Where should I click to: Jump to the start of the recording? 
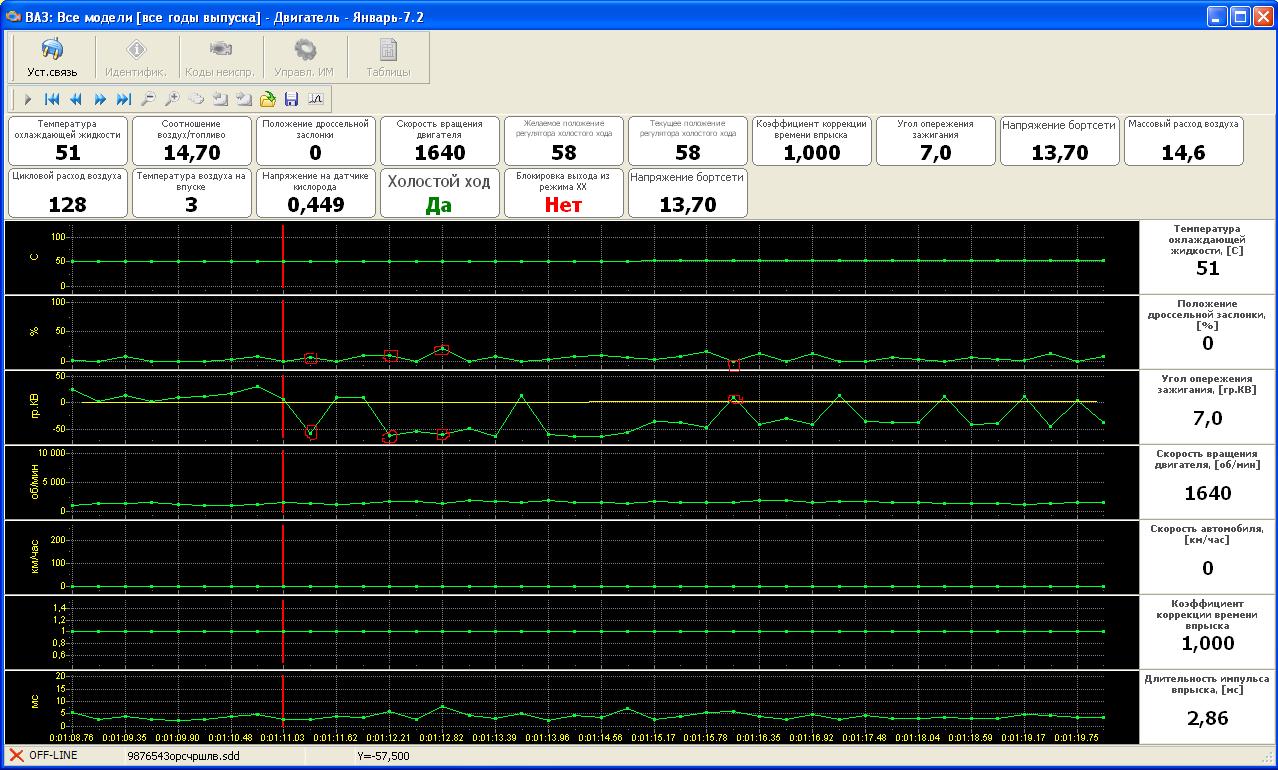point(52,99)
